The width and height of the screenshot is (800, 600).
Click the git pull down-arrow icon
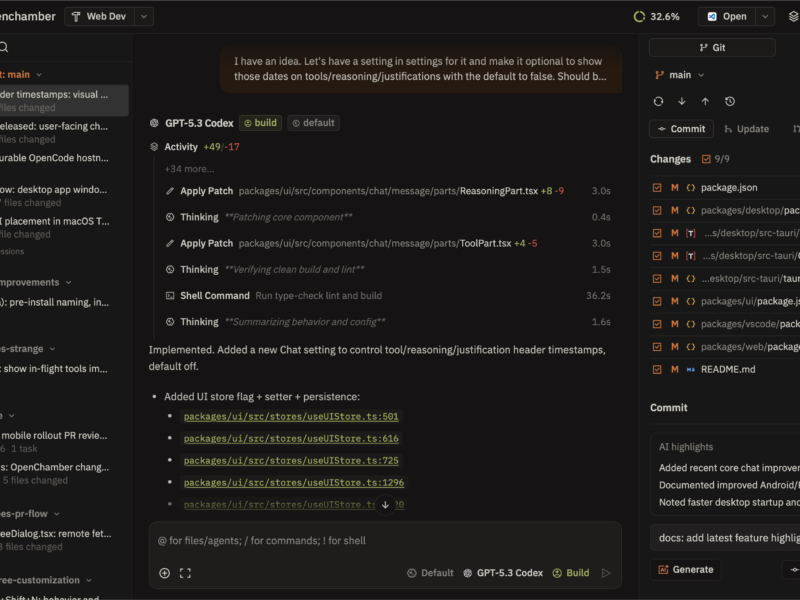click(682, 101)
